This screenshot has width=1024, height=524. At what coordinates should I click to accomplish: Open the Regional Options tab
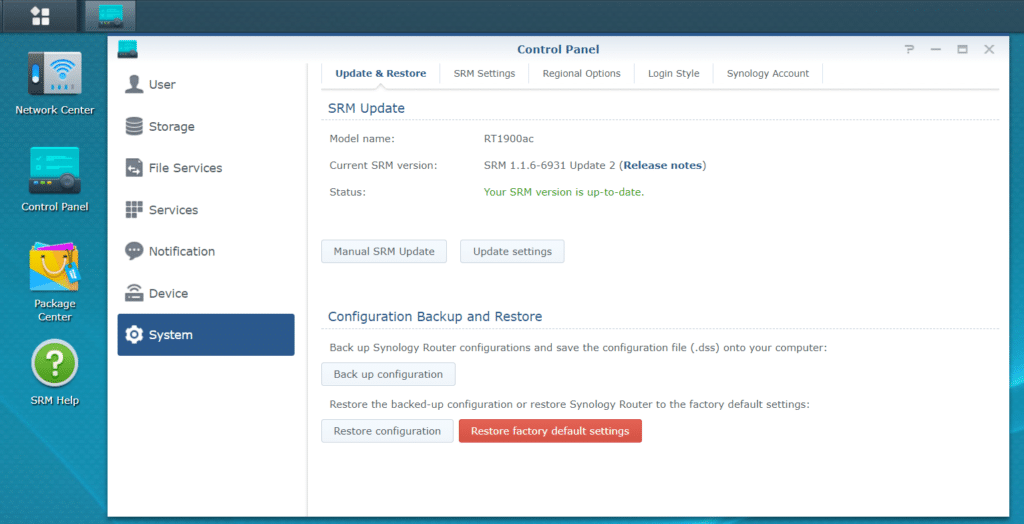581,74
